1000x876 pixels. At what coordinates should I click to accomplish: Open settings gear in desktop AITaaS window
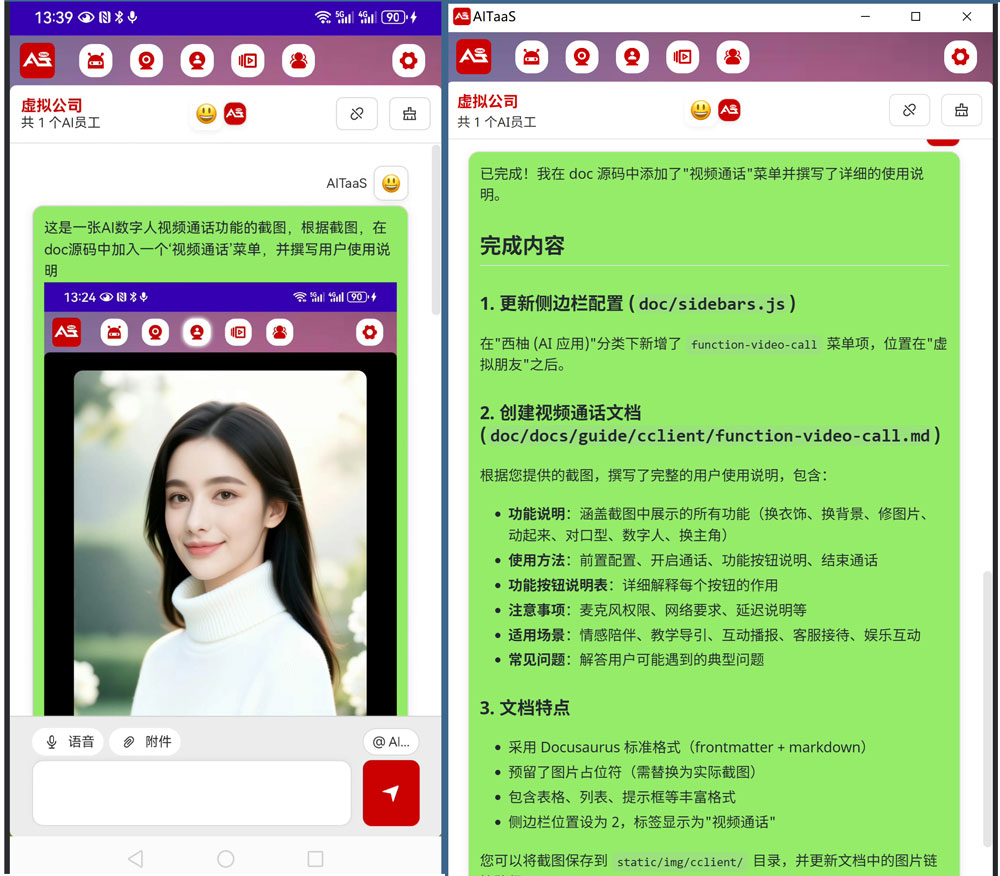(960, 57)
